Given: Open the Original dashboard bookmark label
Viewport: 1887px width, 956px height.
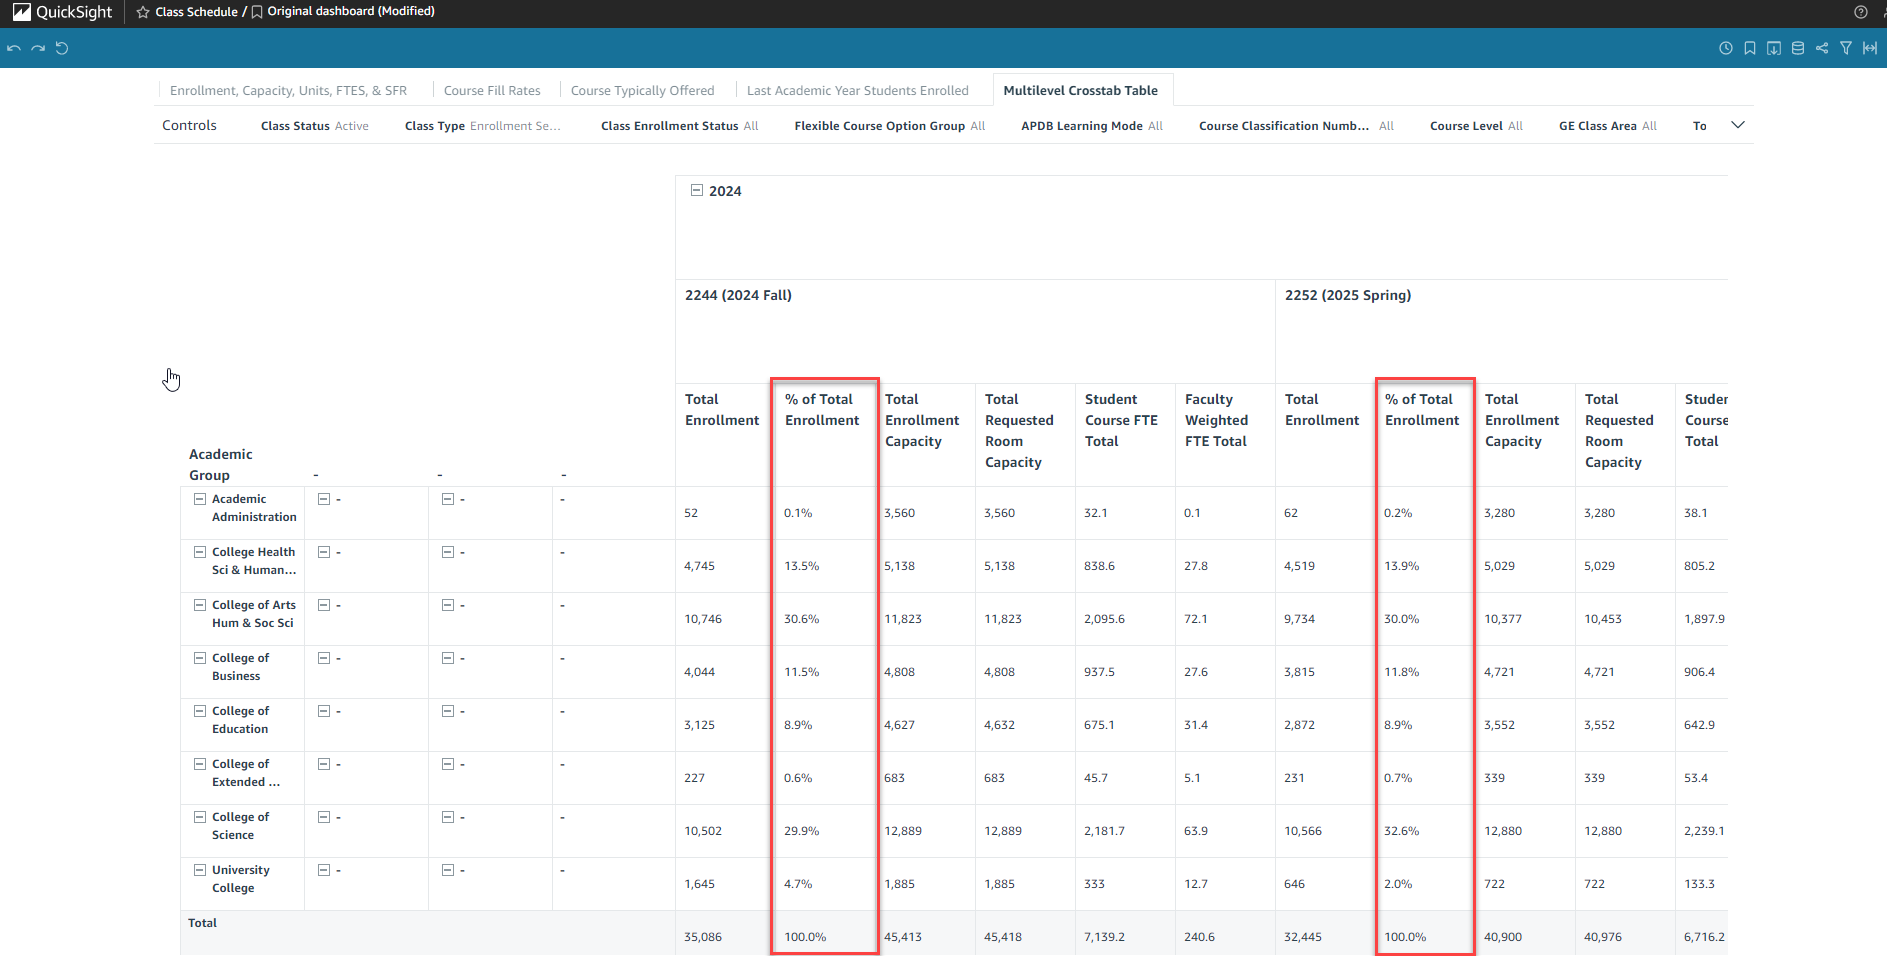Looking at the screenshot, I should (x=351, y=11).
